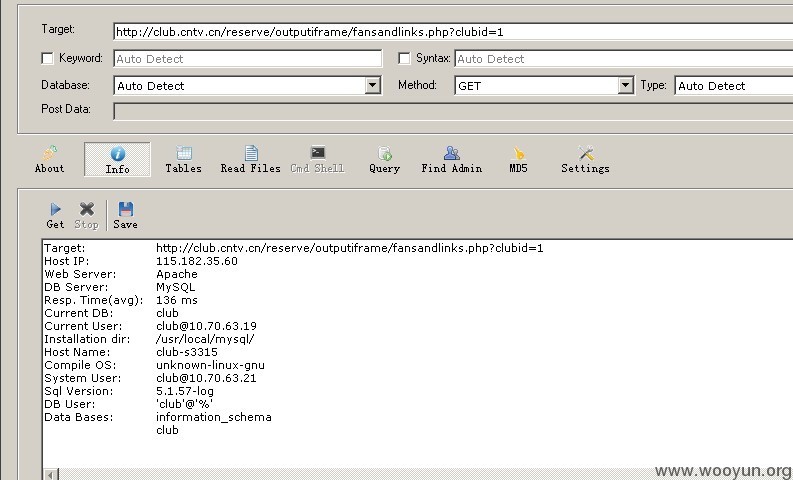Click the Stop icon
793x480 pixels.
coord(86,209)
